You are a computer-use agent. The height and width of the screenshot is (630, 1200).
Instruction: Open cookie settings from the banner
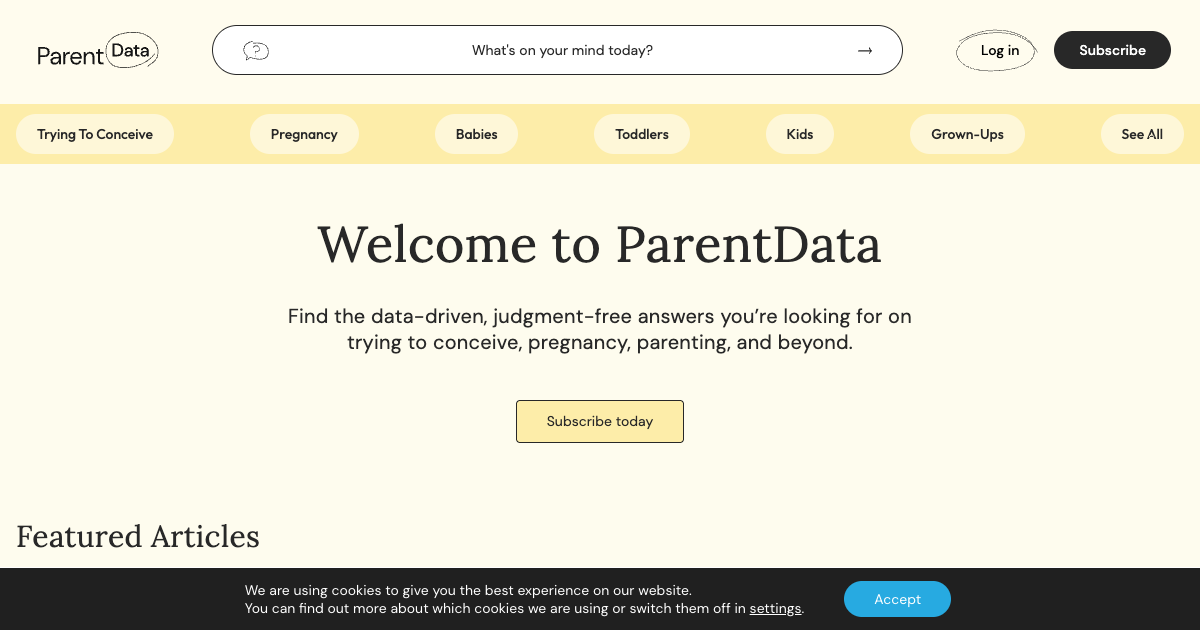click(775, 608)
